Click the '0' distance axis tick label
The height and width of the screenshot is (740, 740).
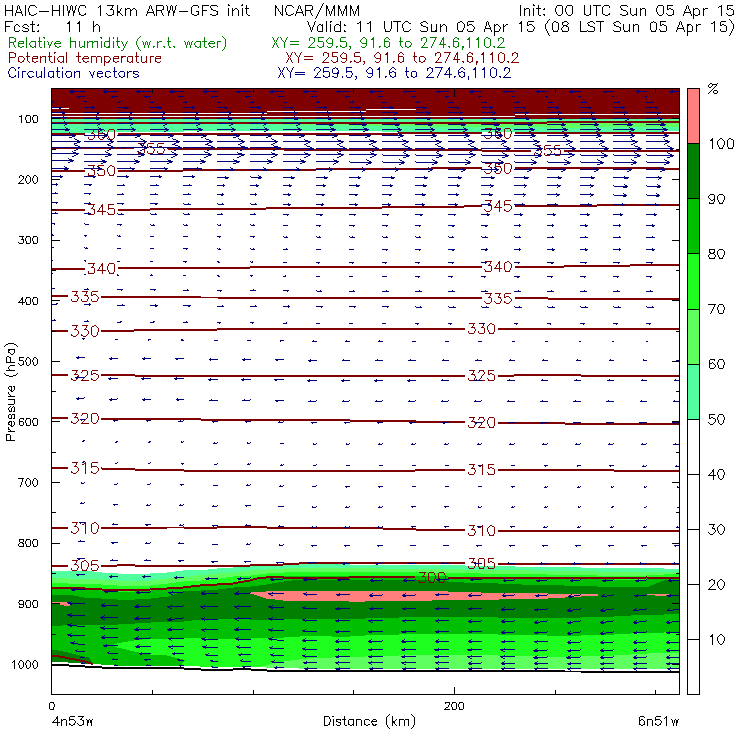pyautogui.click(x=51, y=706)
